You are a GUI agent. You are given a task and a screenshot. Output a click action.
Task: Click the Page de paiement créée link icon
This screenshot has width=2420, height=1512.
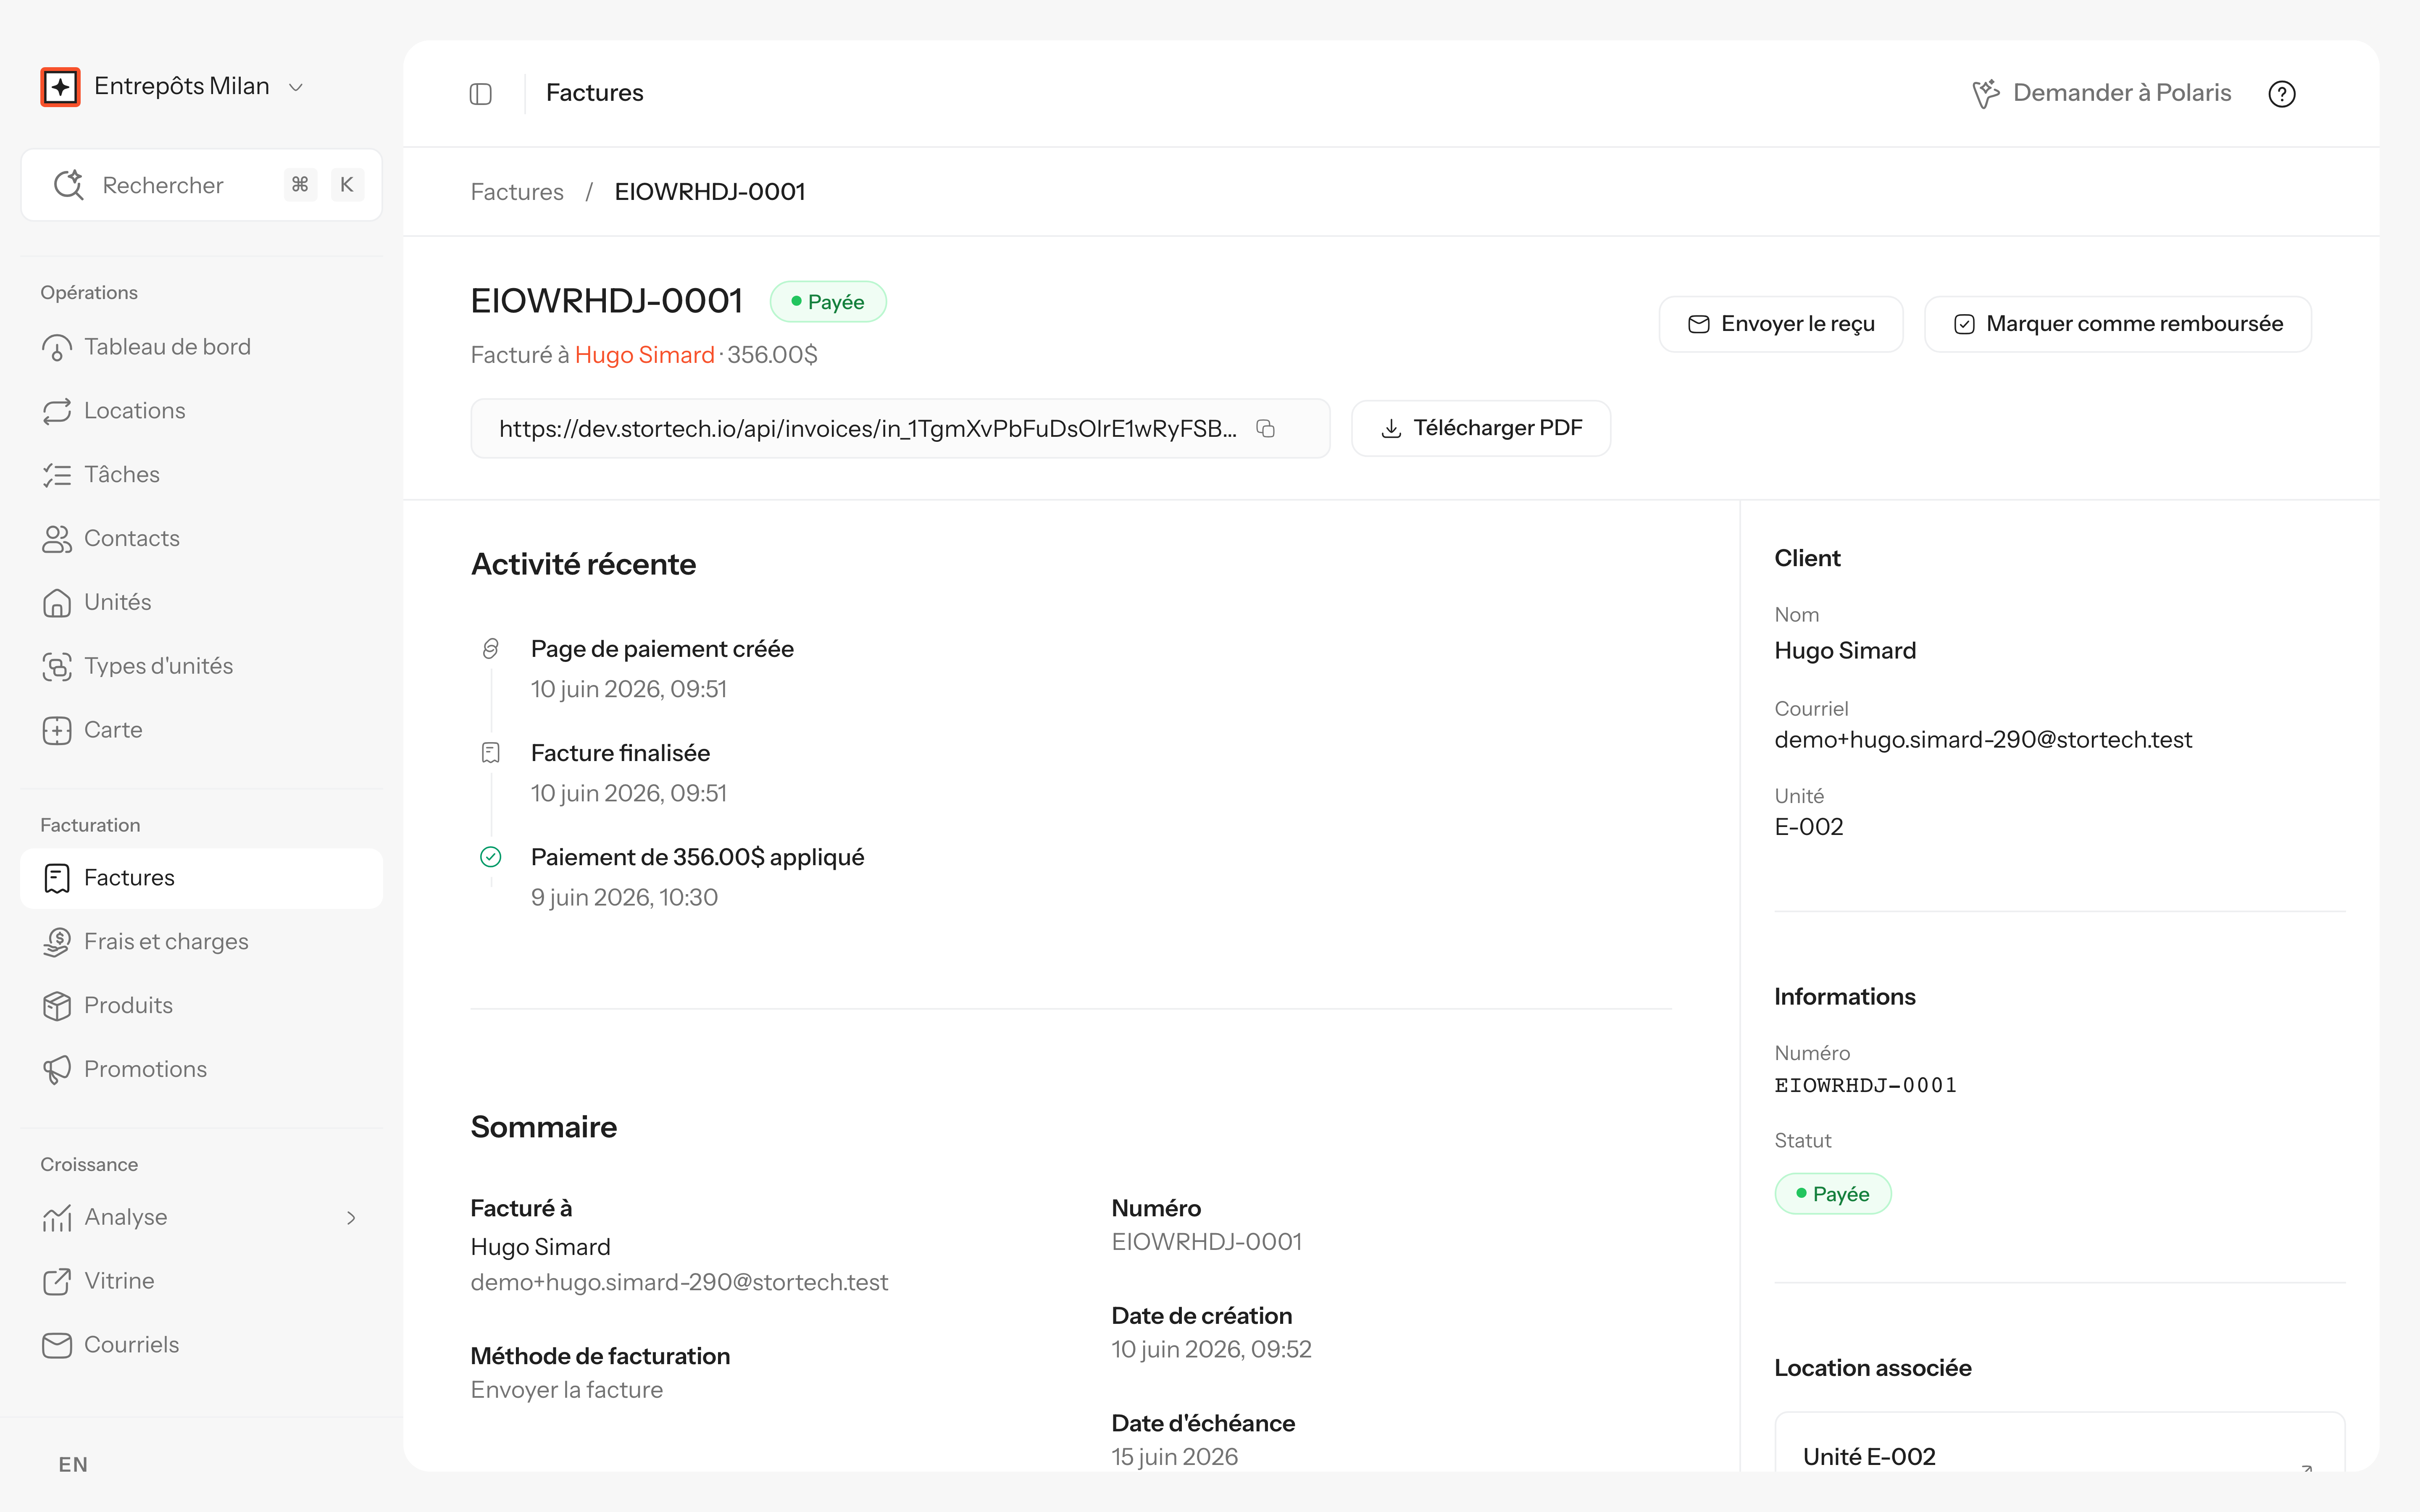coord(491,649)
